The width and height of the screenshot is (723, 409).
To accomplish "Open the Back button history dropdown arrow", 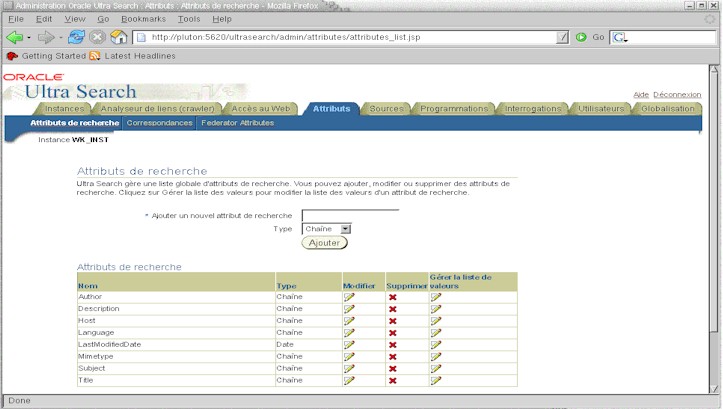I will tap(29, 37).
